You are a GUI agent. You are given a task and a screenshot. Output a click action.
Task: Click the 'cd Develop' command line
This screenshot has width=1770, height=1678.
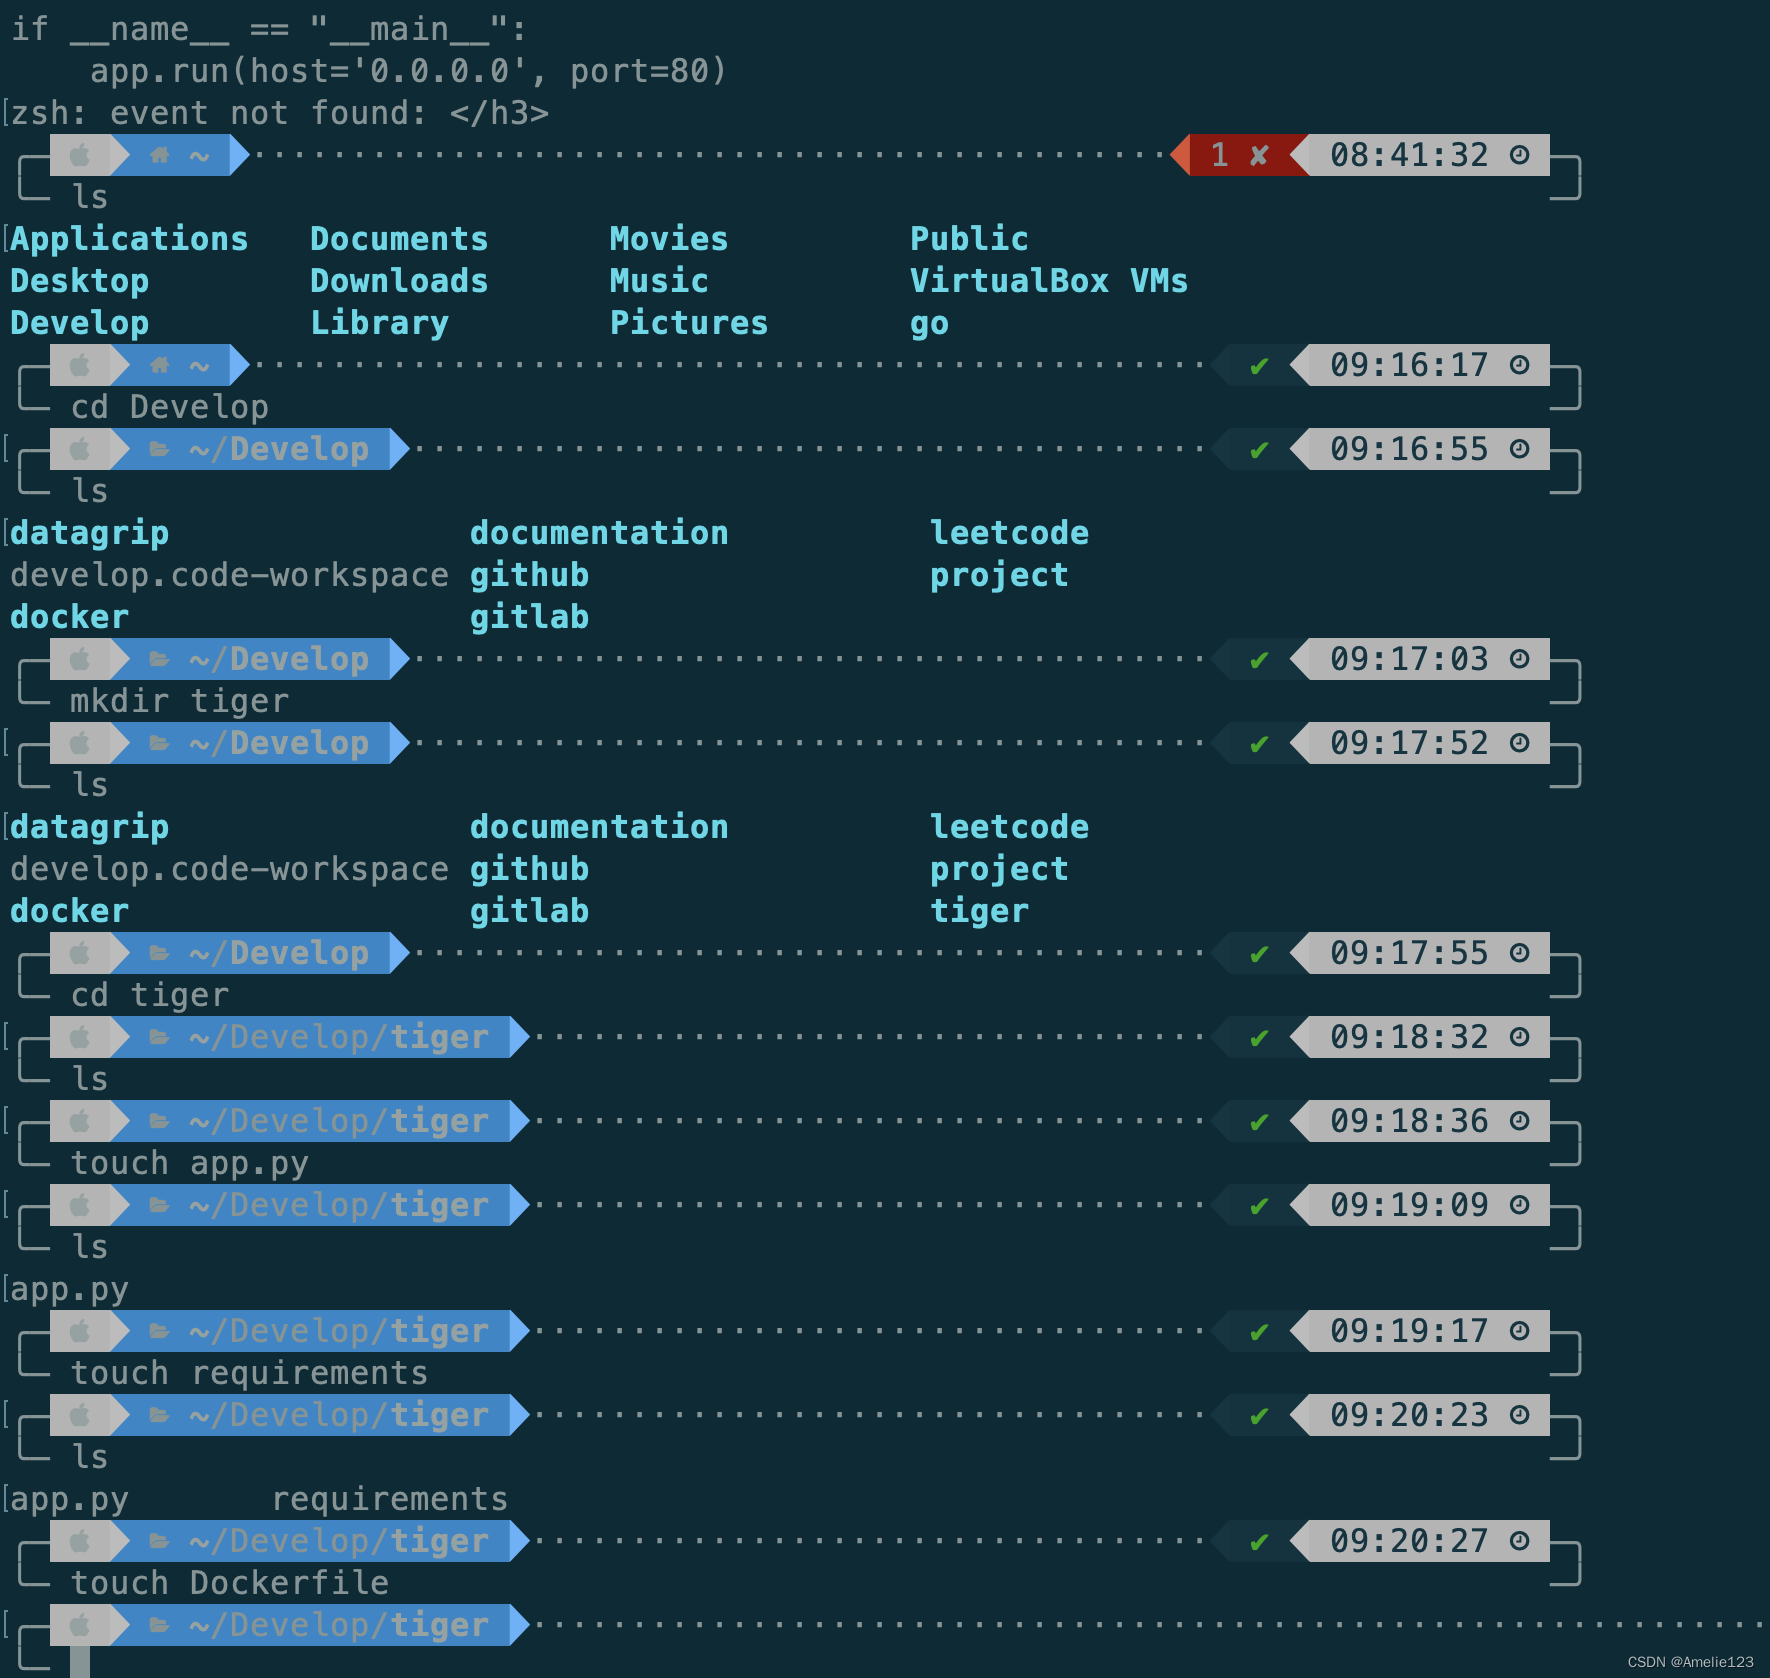click(169, 408)
